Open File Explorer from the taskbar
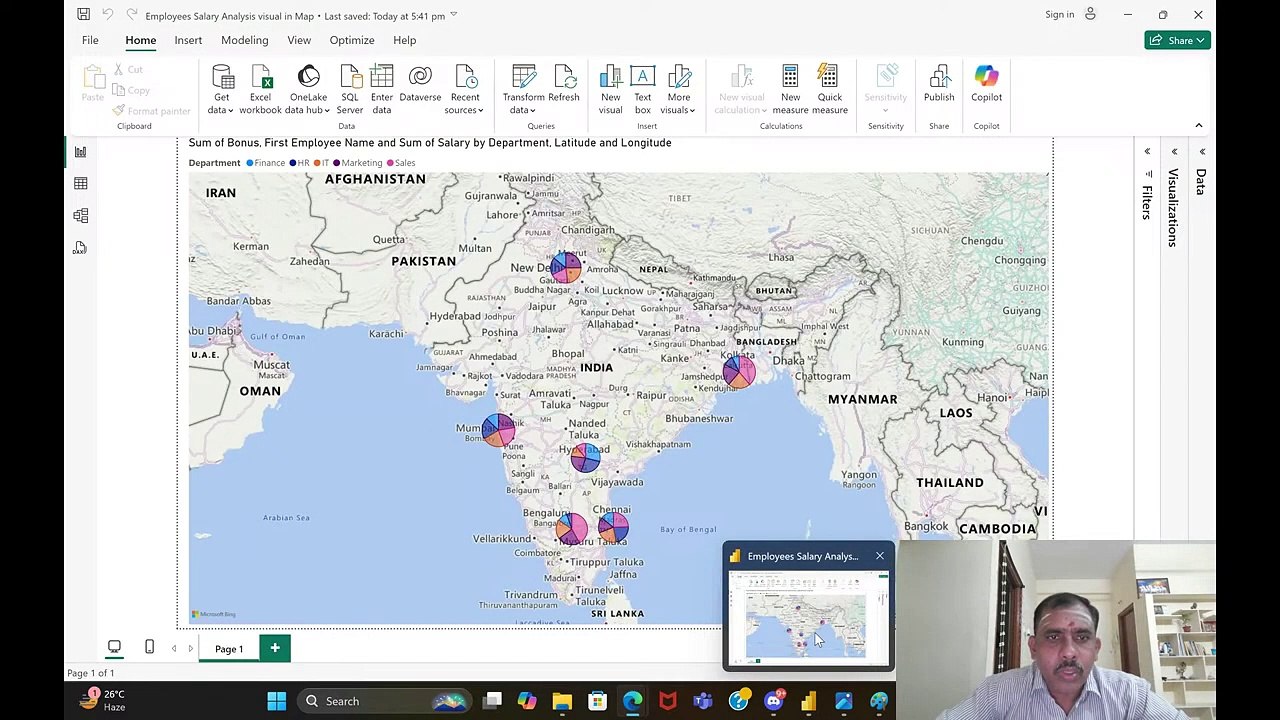Screen dimensions: 1280x720 tap(562, 701)
